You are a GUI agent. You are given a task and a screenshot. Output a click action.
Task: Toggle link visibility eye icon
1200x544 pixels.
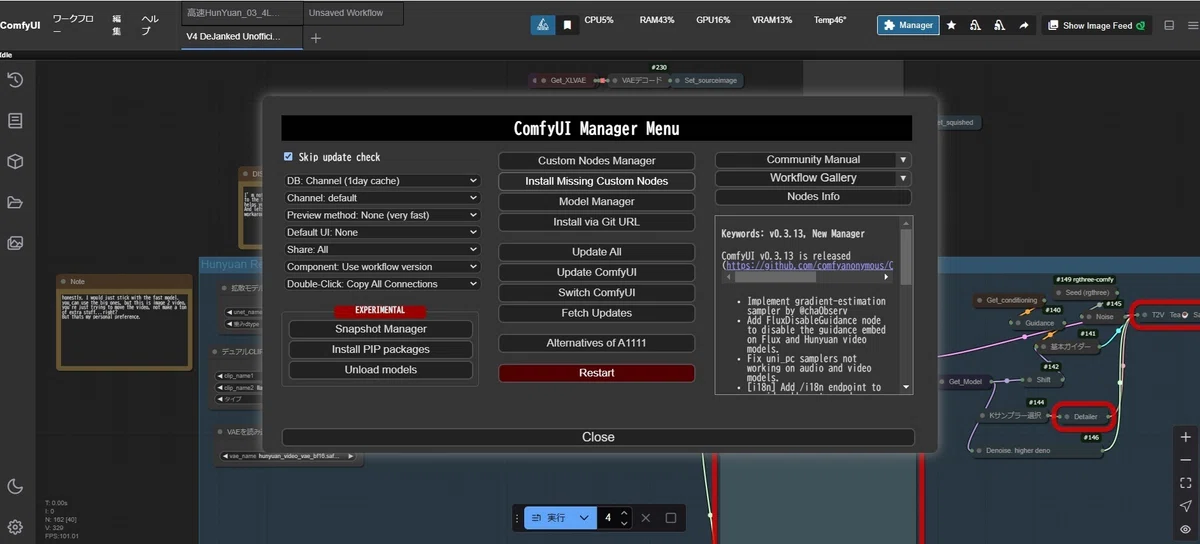[x=1185, y=529]
